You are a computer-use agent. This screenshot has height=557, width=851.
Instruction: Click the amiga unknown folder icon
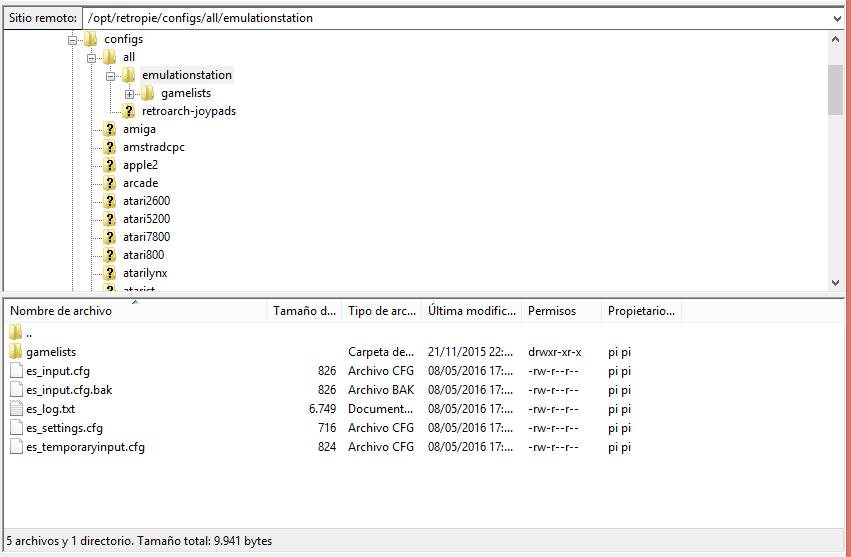click(x=110, y=129)
